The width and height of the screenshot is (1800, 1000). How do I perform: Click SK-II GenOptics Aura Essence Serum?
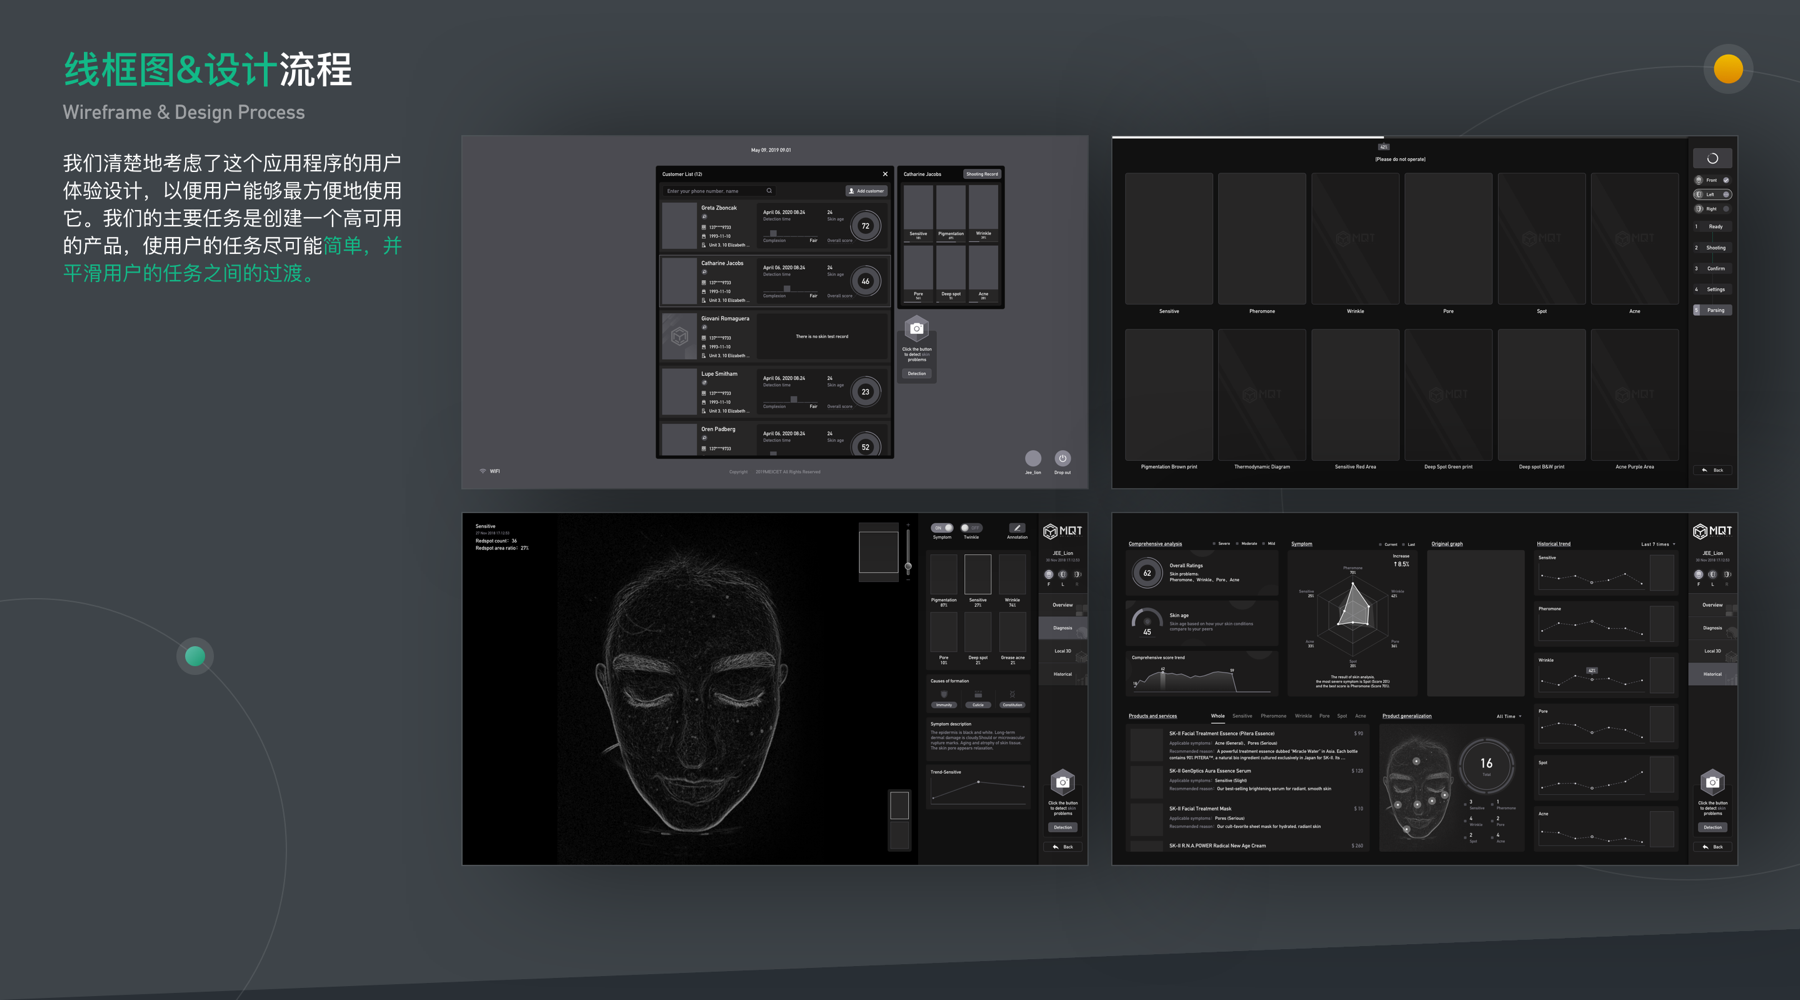coord(1246,780)
